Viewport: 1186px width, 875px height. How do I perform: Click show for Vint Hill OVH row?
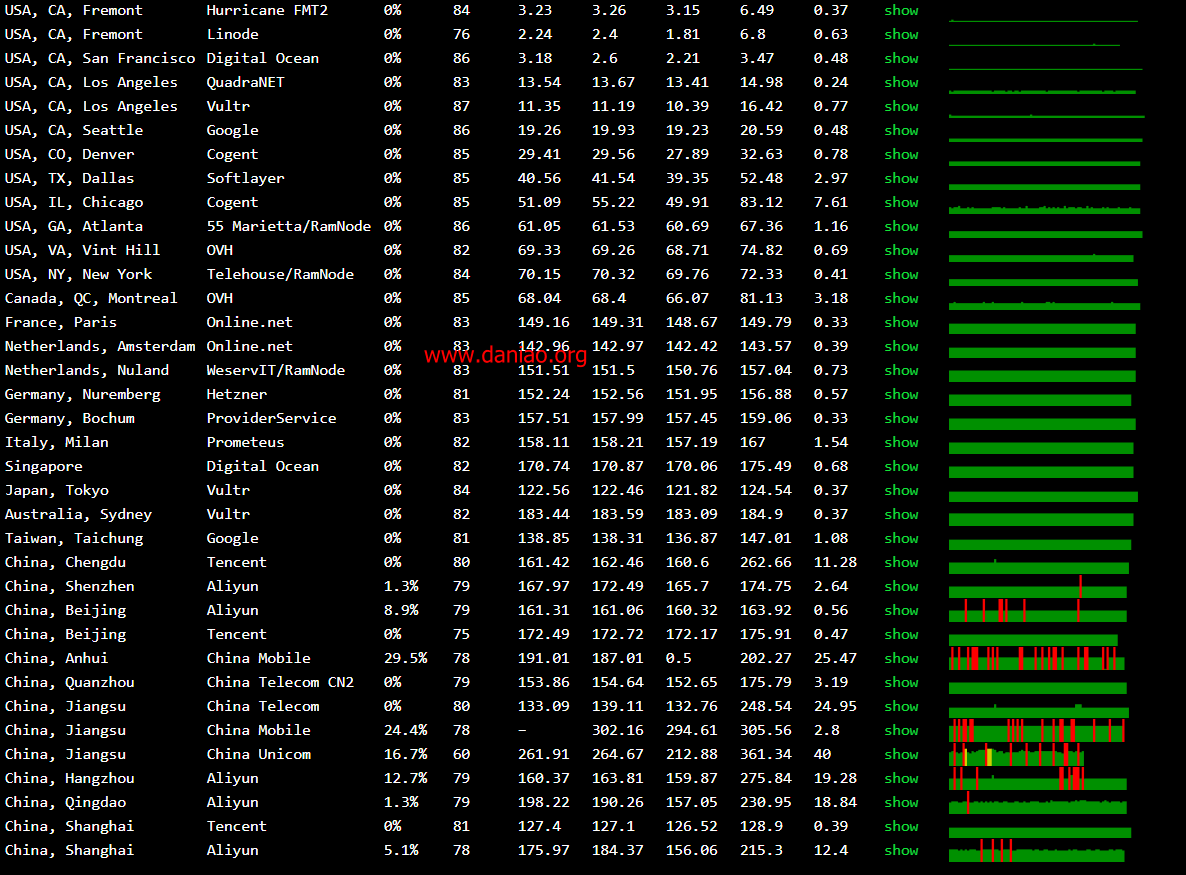901,250
